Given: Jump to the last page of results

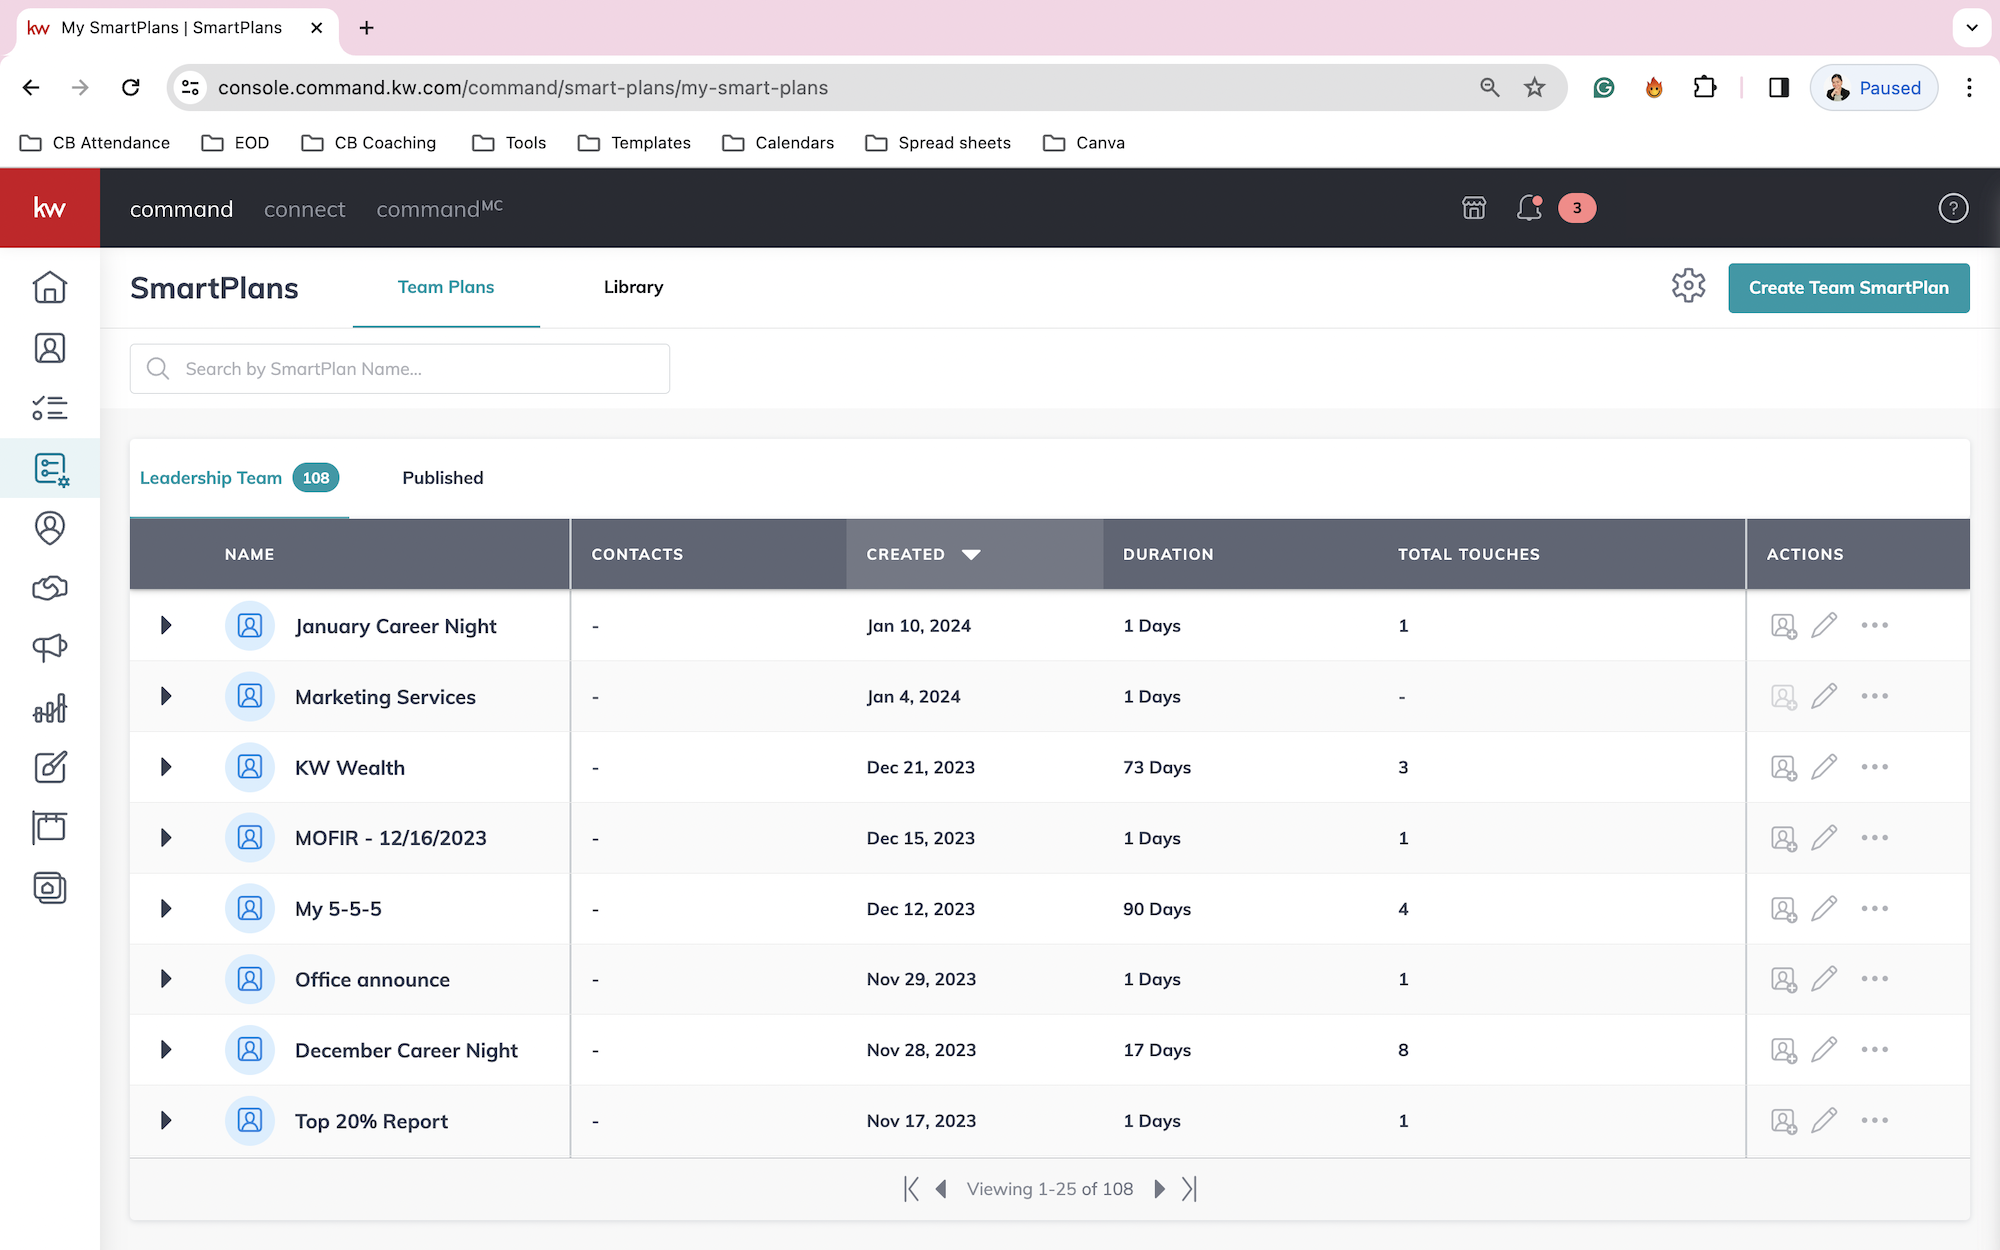Looking at the screenshot, I should coord(1189,1189).
